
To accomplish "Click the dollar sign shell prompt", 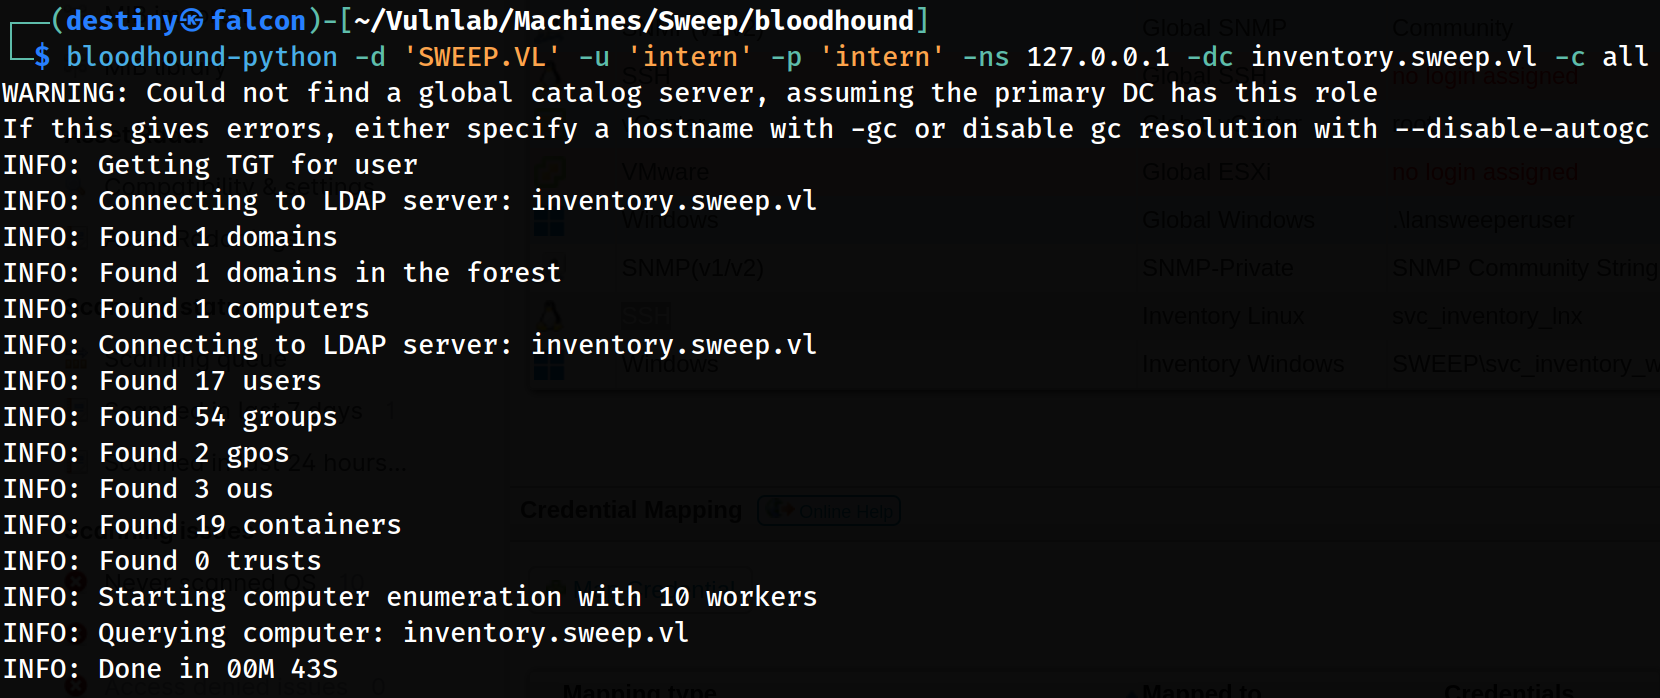I will (x=41, y=57).
